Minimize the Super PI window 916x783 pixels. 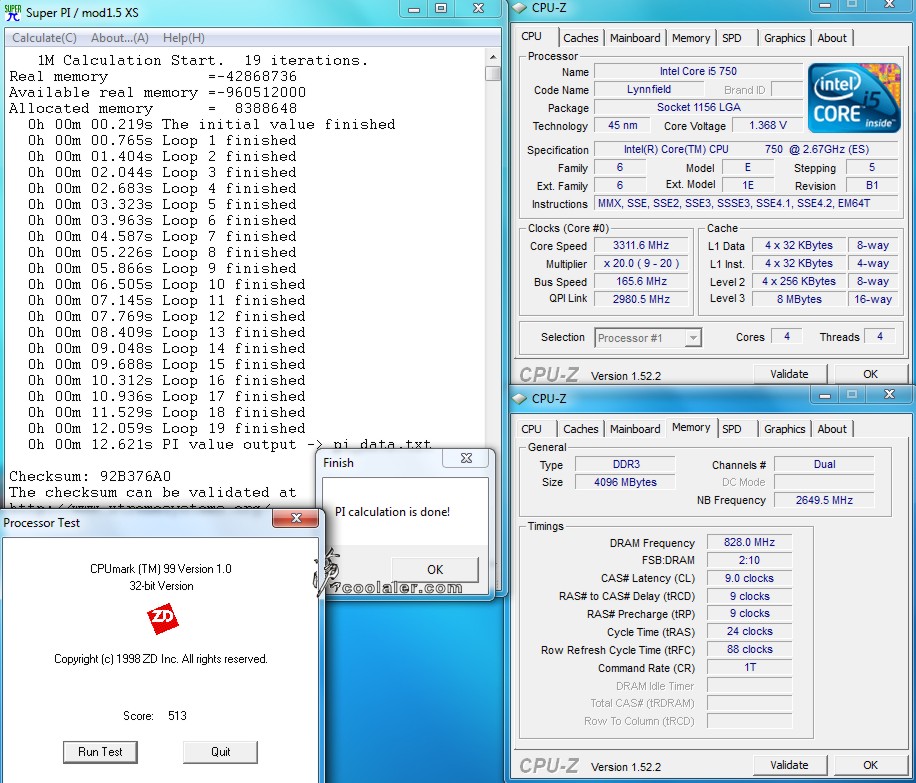point(414,9)
